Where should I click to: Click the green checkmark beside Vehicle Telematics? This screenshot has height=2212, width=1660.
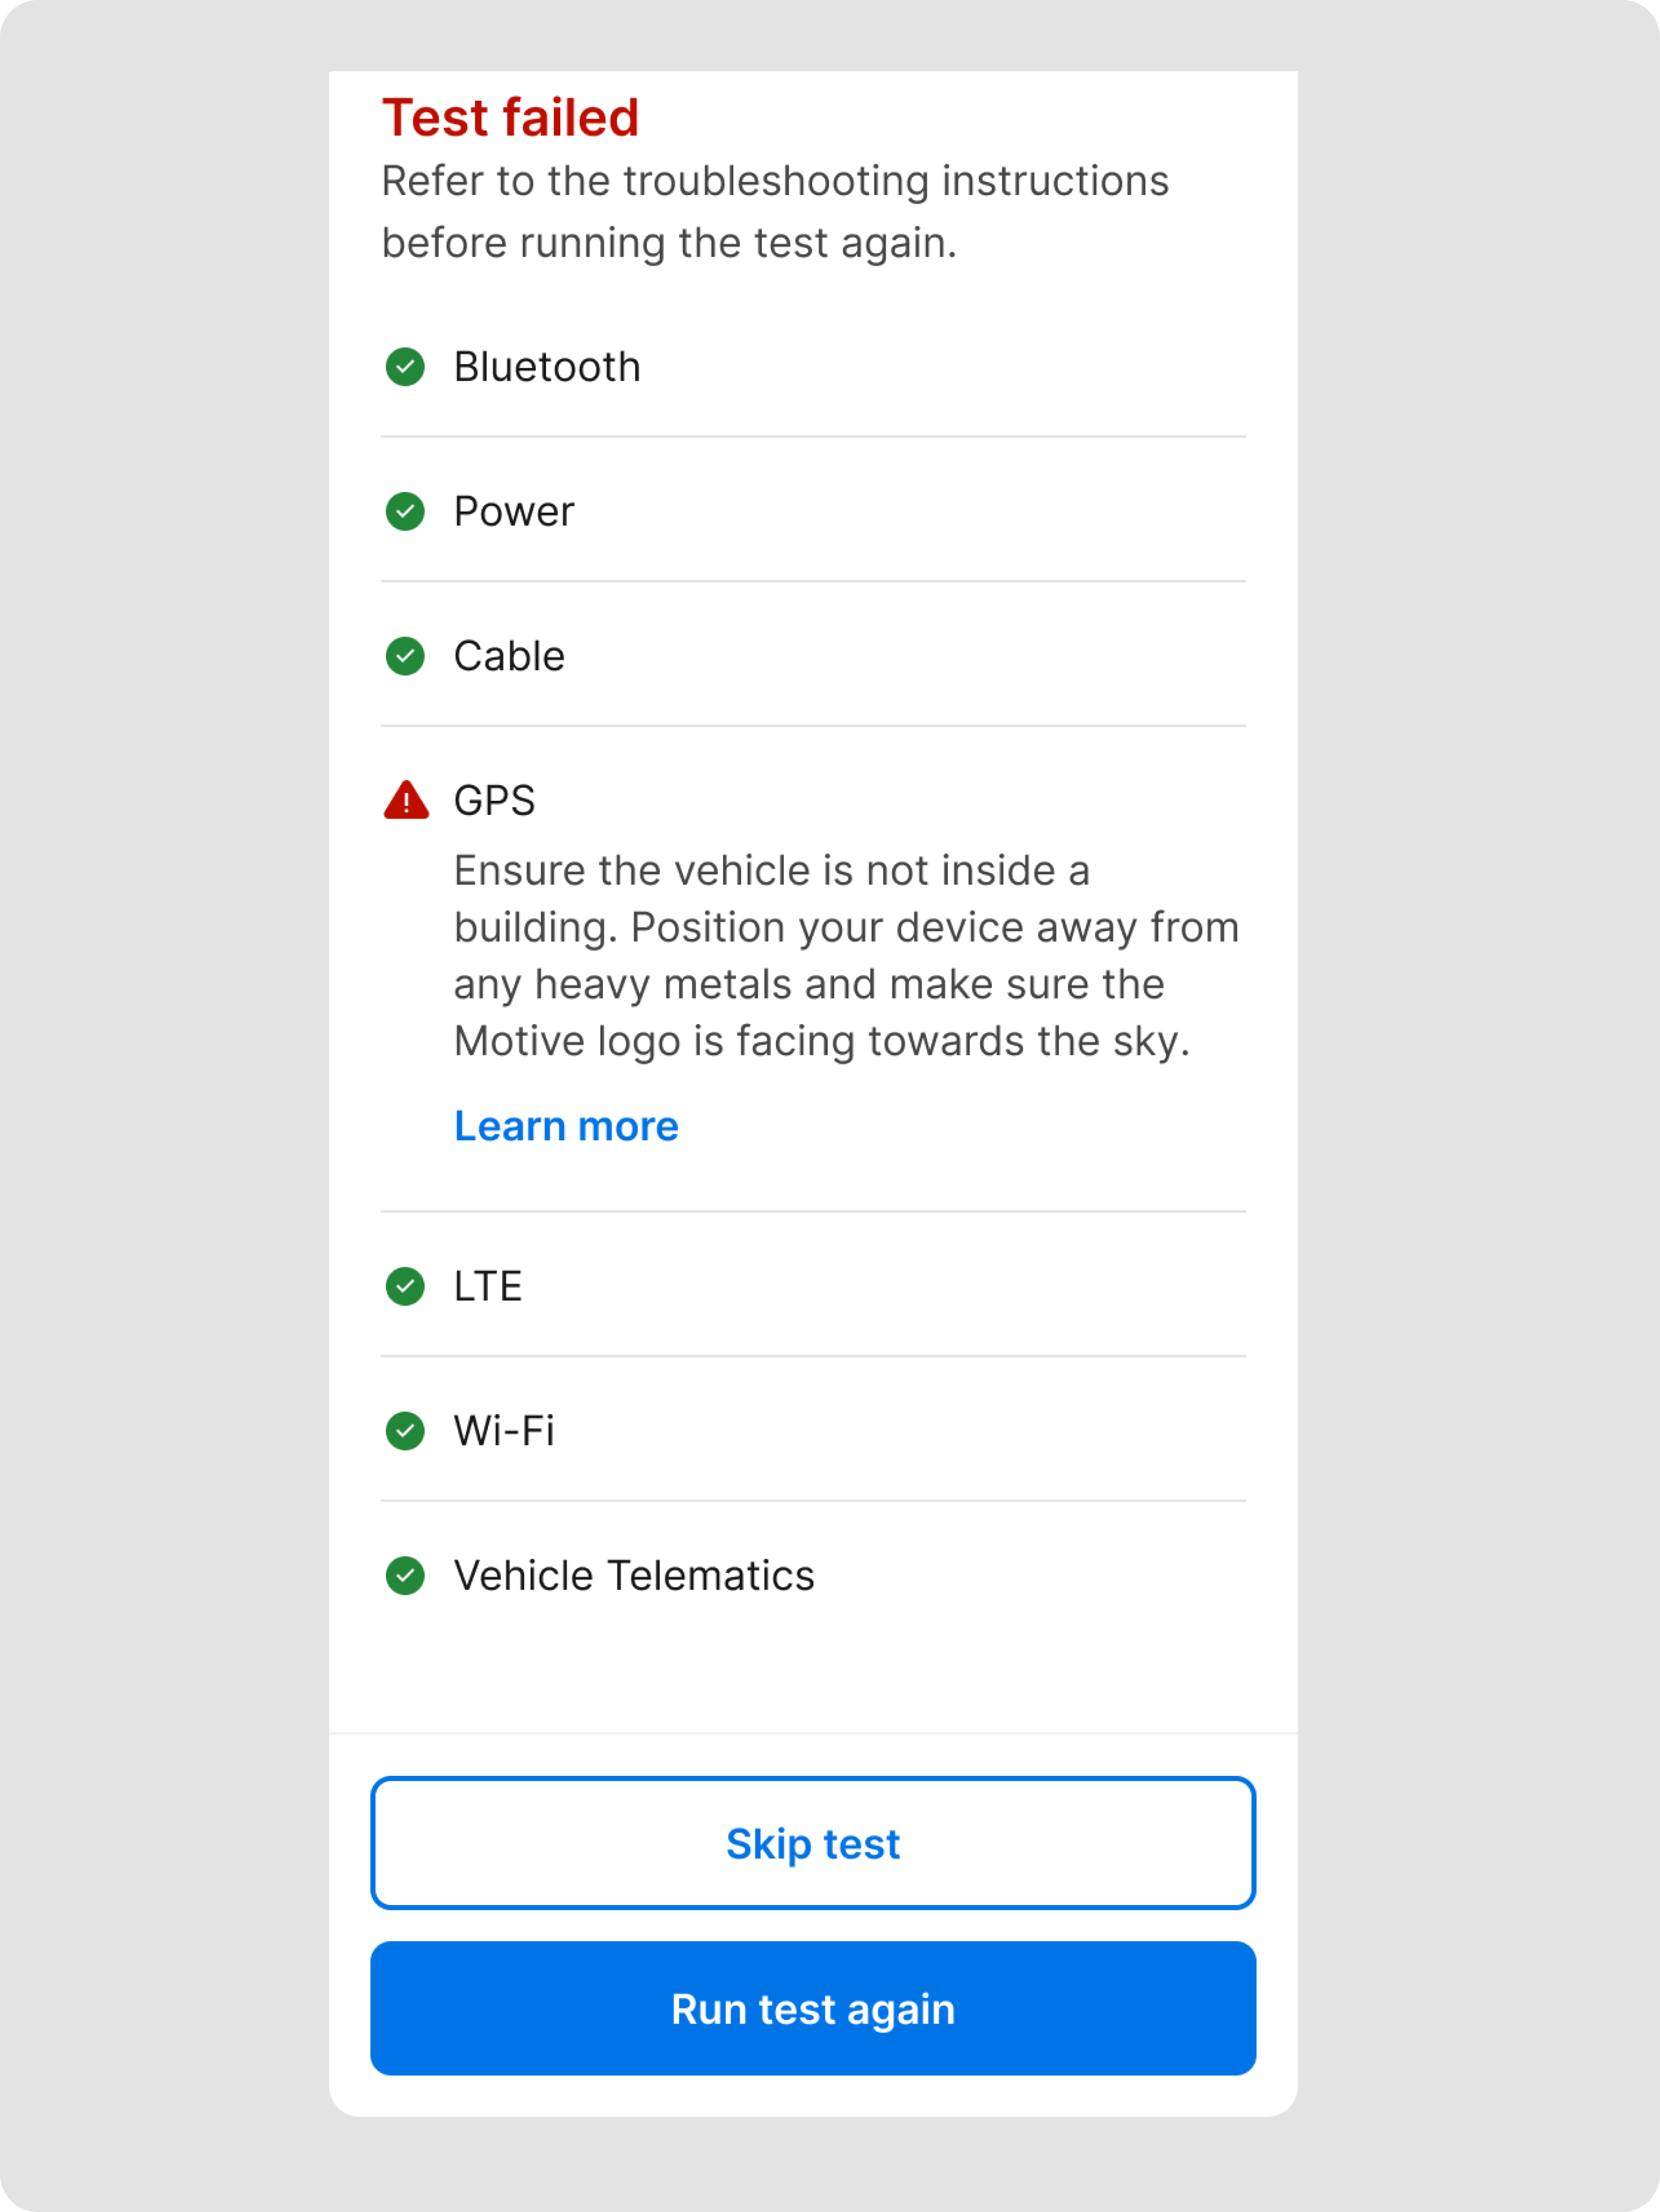[x=405, y=1576]
